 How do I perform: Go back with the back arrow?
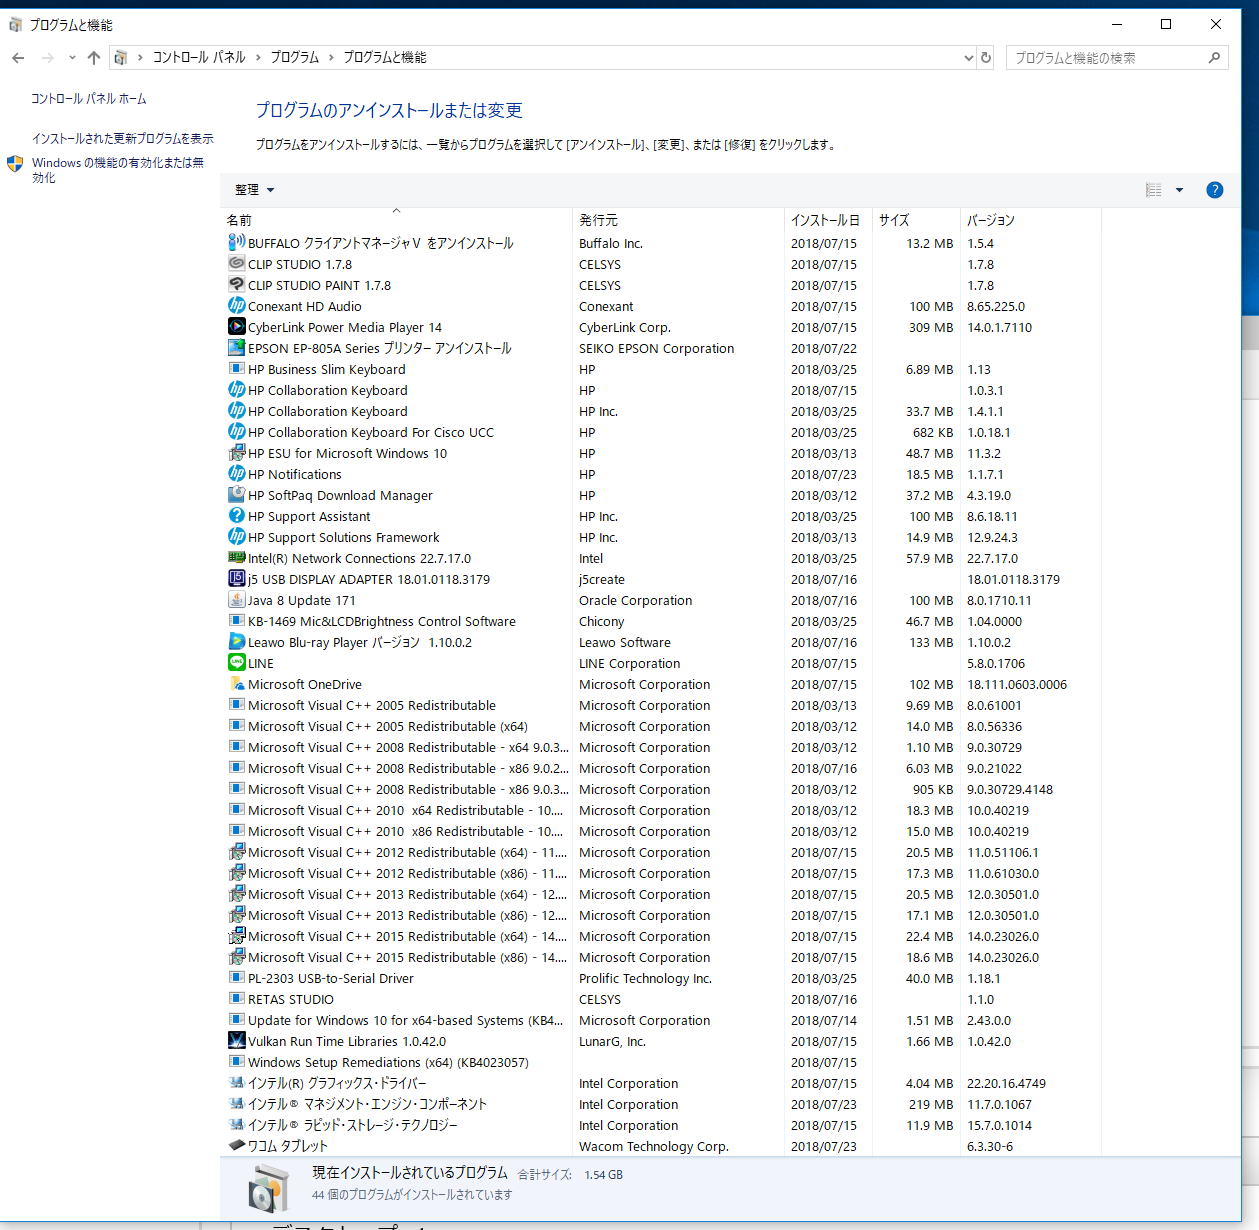coord(18,58)
